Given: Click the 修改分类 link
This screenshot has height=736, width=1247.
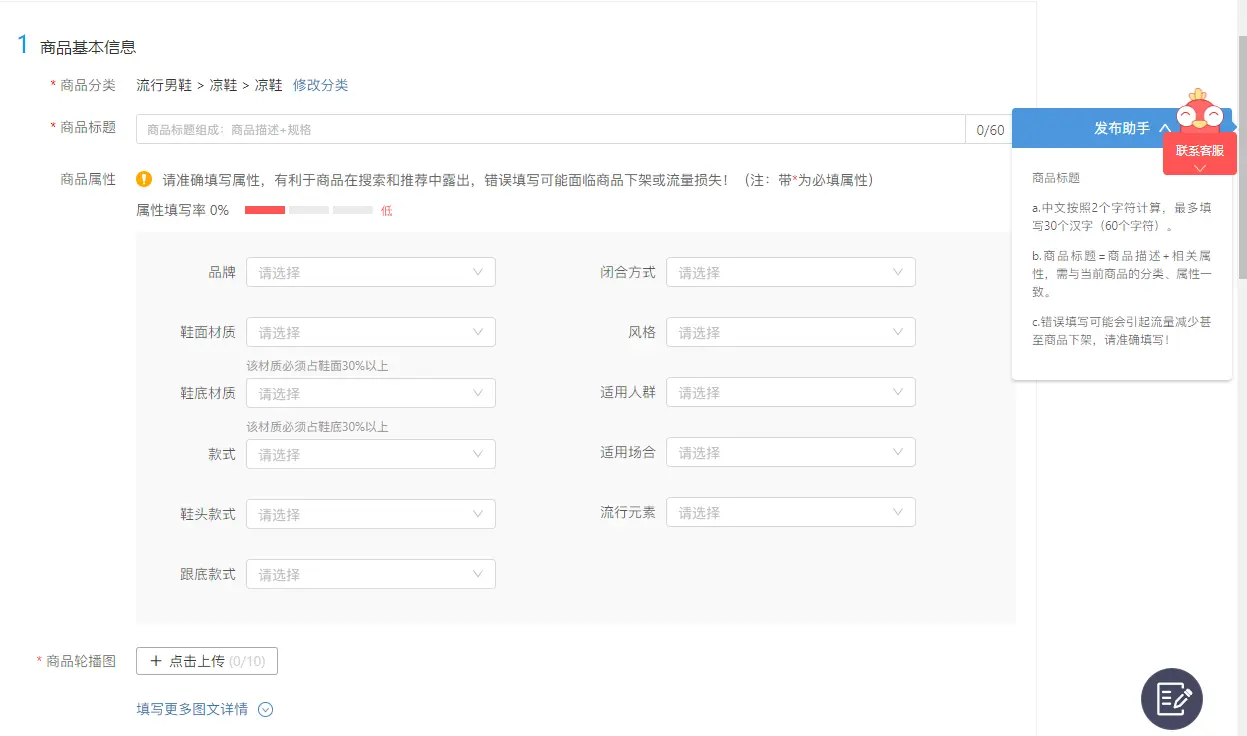Looking at the screenshot, I should [320, 85].
